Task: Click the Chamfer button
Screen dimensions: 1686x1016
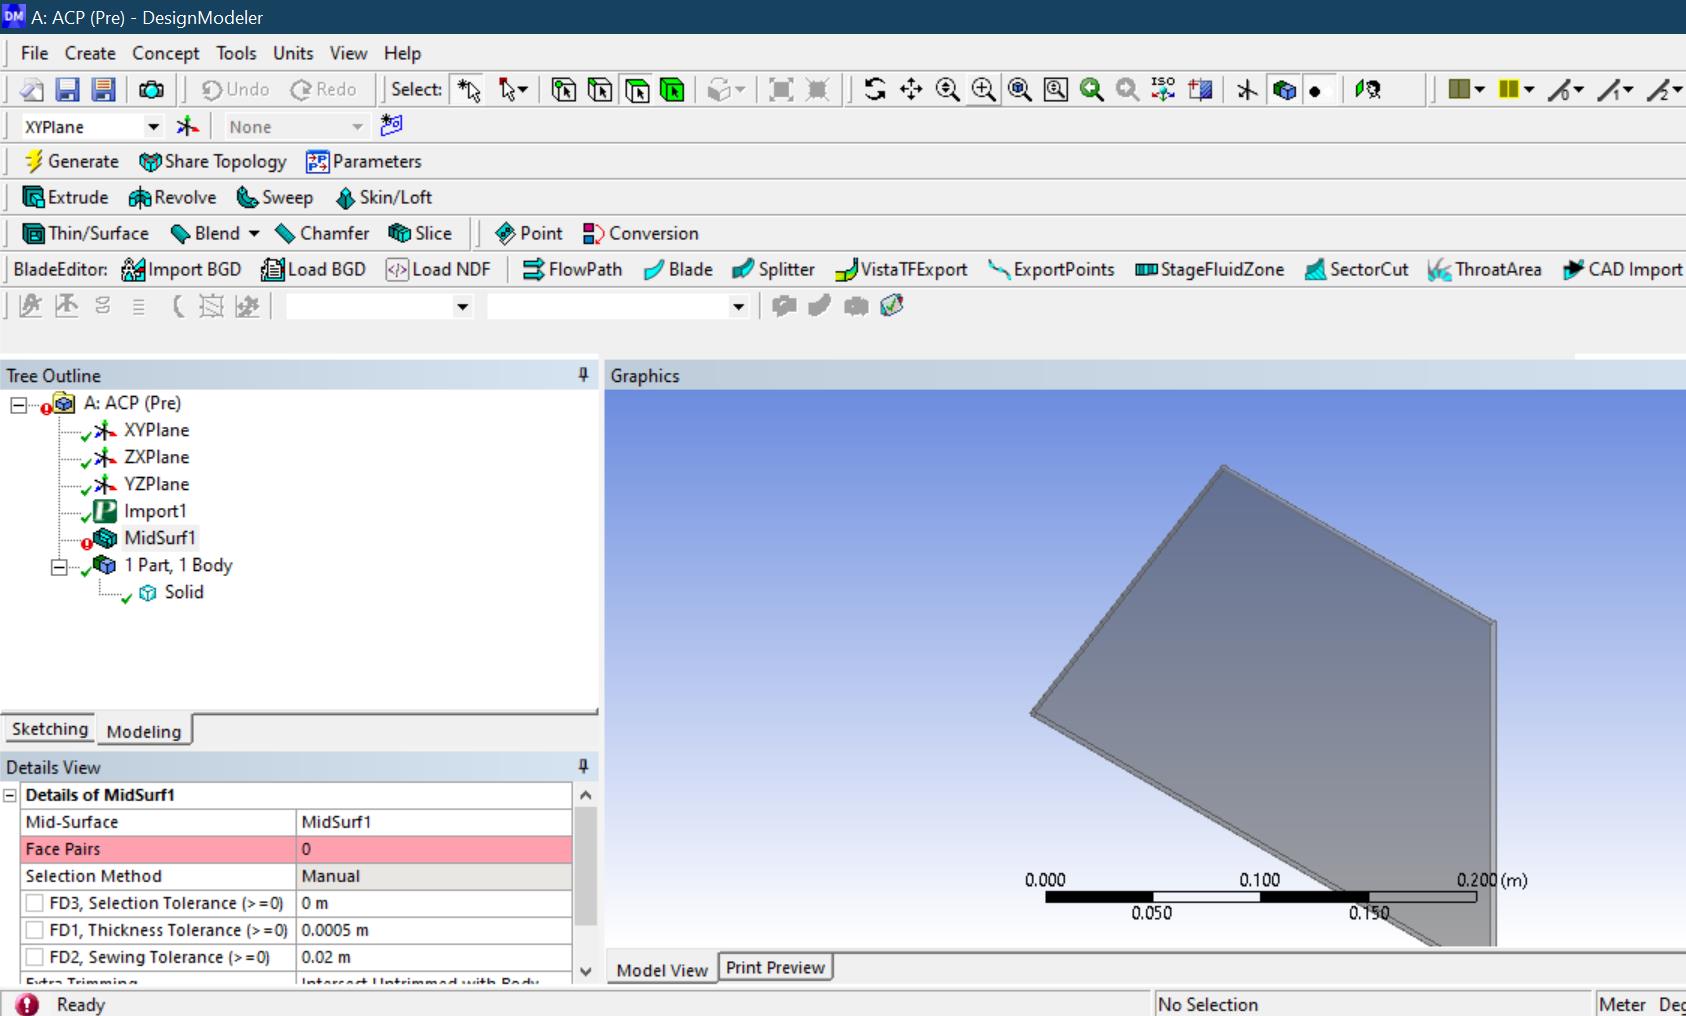Action: [322, 234]
